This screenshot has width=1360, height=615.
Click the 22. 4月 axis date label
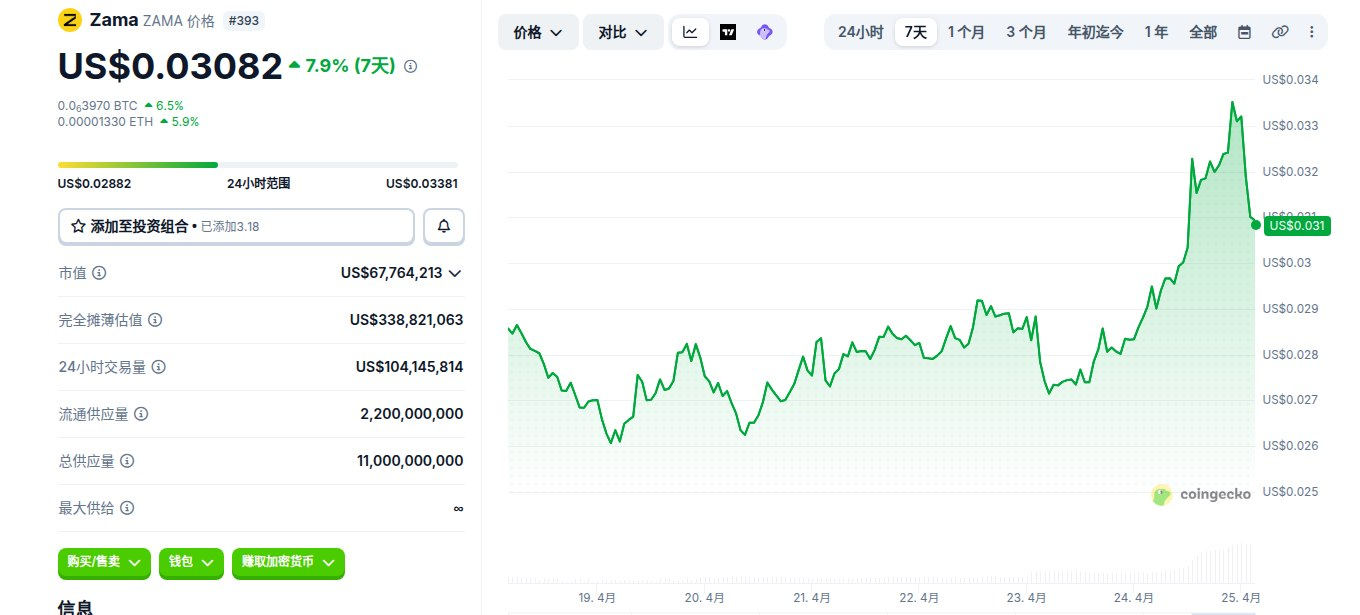918,598
